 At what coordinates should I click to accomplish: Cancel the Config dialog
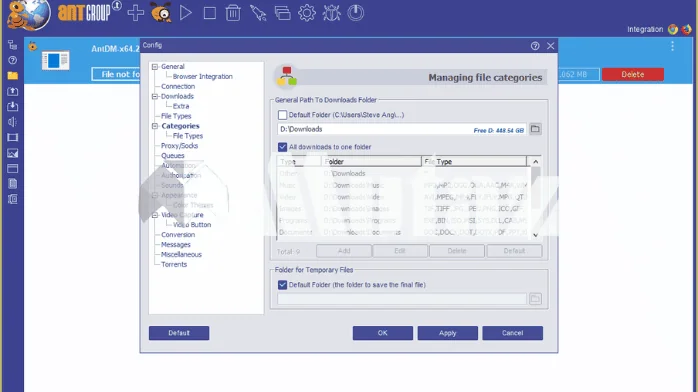(512, 333)
